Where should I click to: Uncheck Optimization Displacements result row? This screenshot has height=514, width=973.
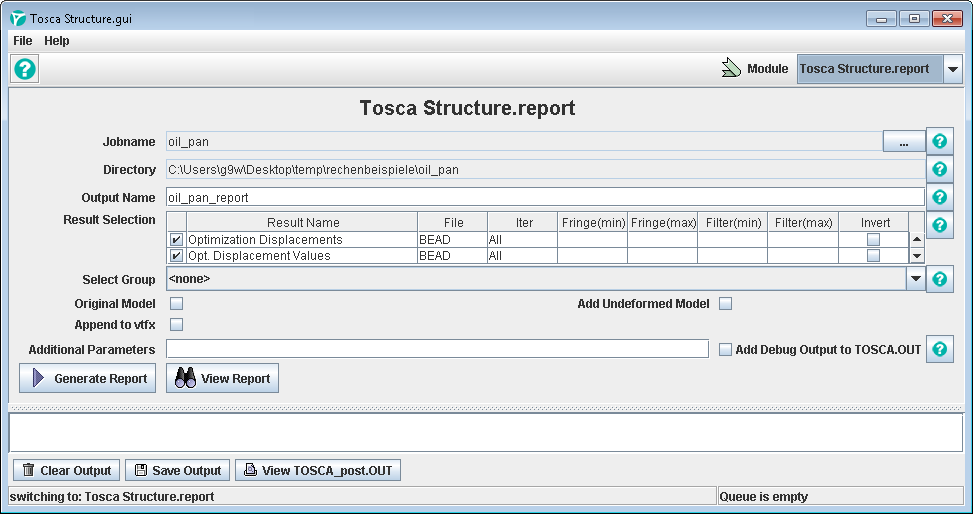click(176, 240)
